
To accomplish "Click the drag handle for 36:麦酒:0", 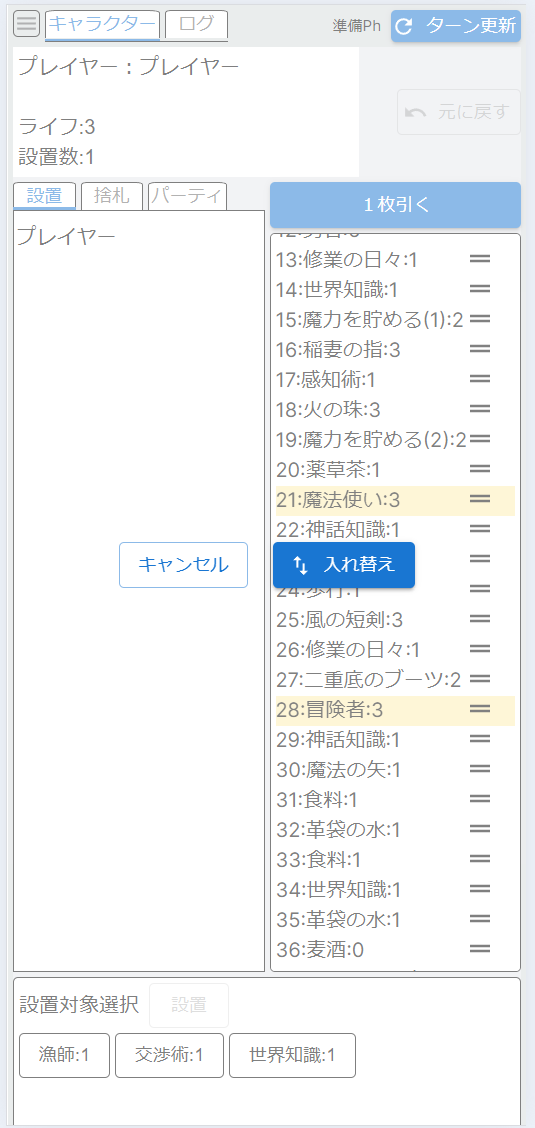I will point(480,950).
